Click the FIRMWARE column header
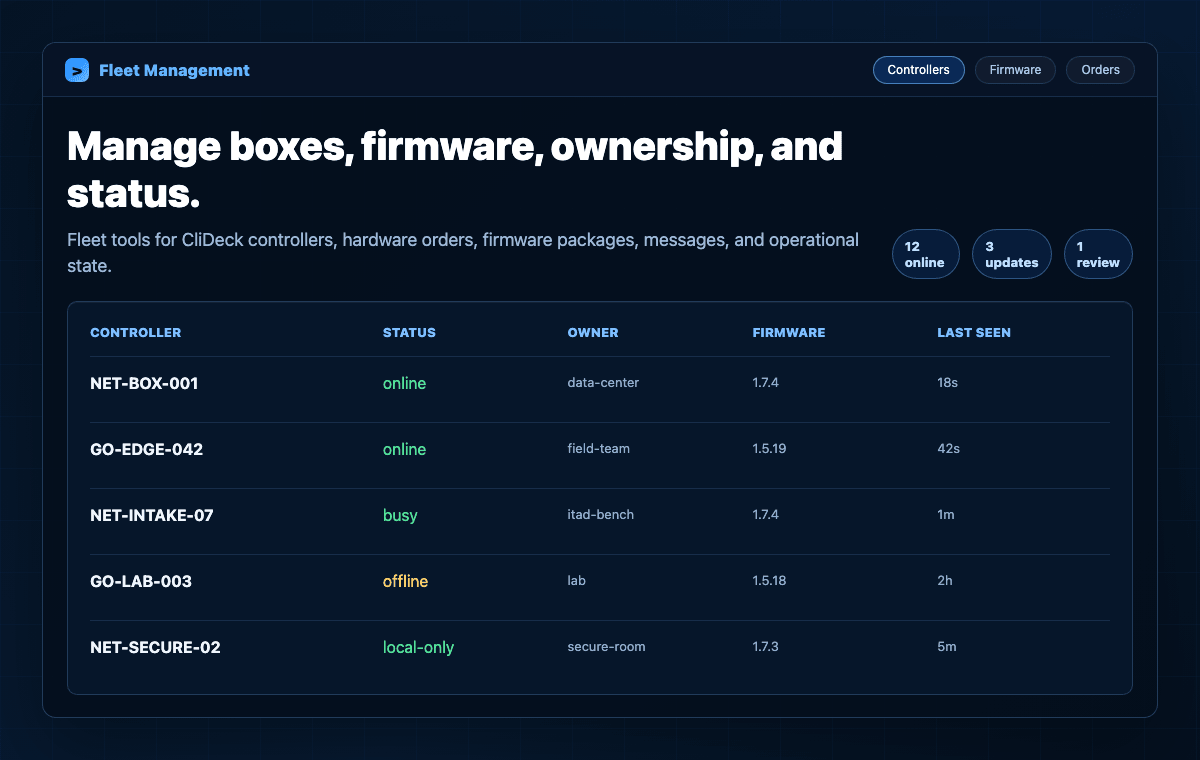The image size is (1200, 760). pos(789,332)
